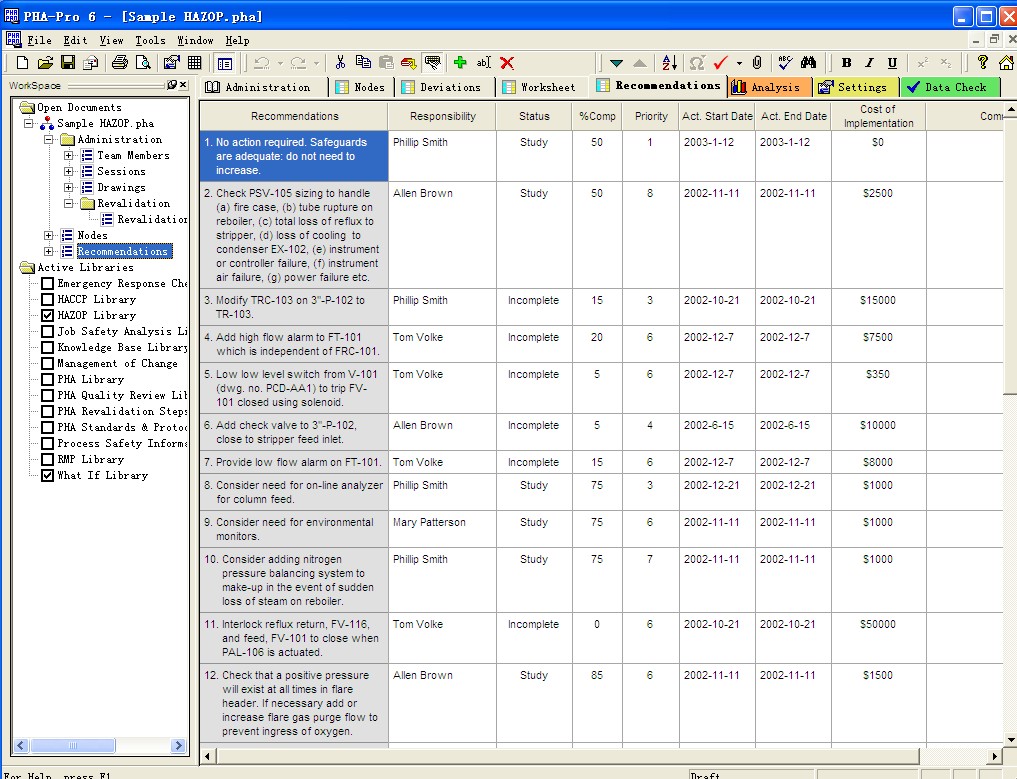The image size is (1017, 779).
Task: Open the Tools menu
Action: point(150,40)
